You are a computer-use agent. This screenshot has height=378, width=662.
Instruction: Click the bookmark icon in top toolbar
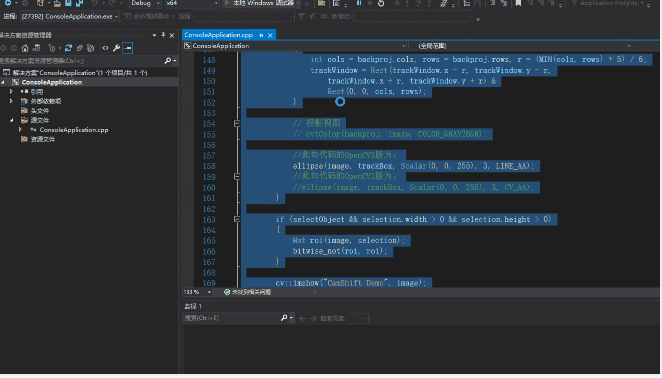pos(518,3)
